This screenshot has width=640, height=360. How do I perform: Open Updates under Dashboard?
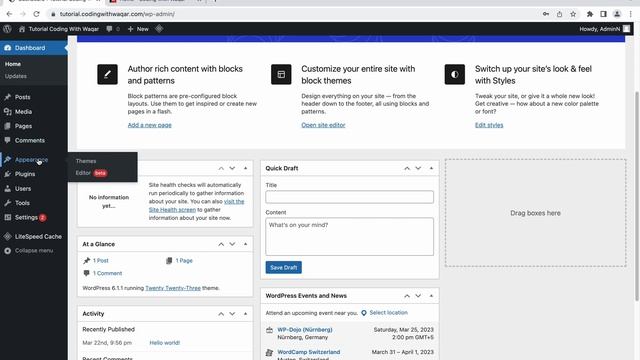[16, 76]
